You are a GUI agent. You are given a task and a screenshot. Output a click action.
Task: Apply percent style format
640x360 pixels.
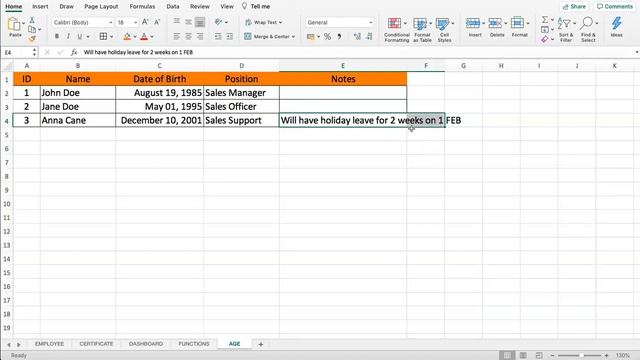pyautogui.click(x=327, y=37)
